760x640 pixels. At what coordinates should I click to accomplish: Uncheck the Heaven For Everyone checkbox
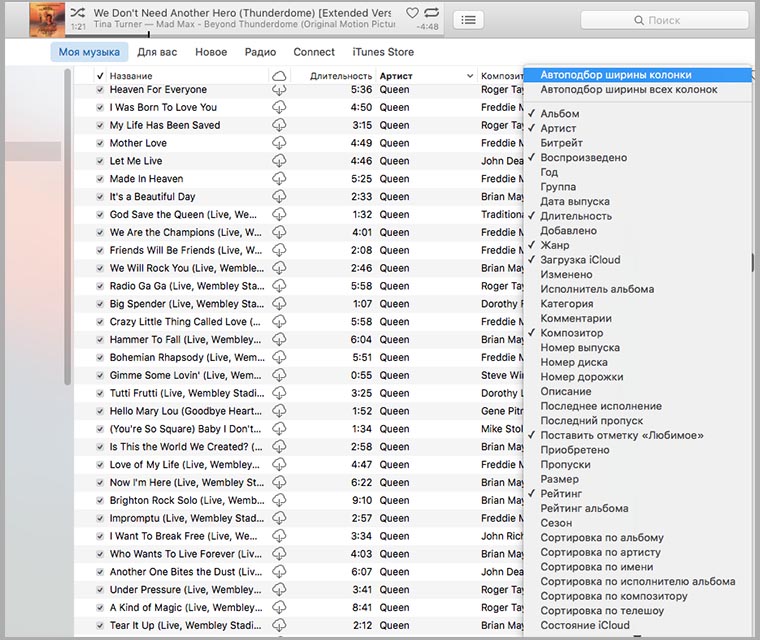pos(100,90)
